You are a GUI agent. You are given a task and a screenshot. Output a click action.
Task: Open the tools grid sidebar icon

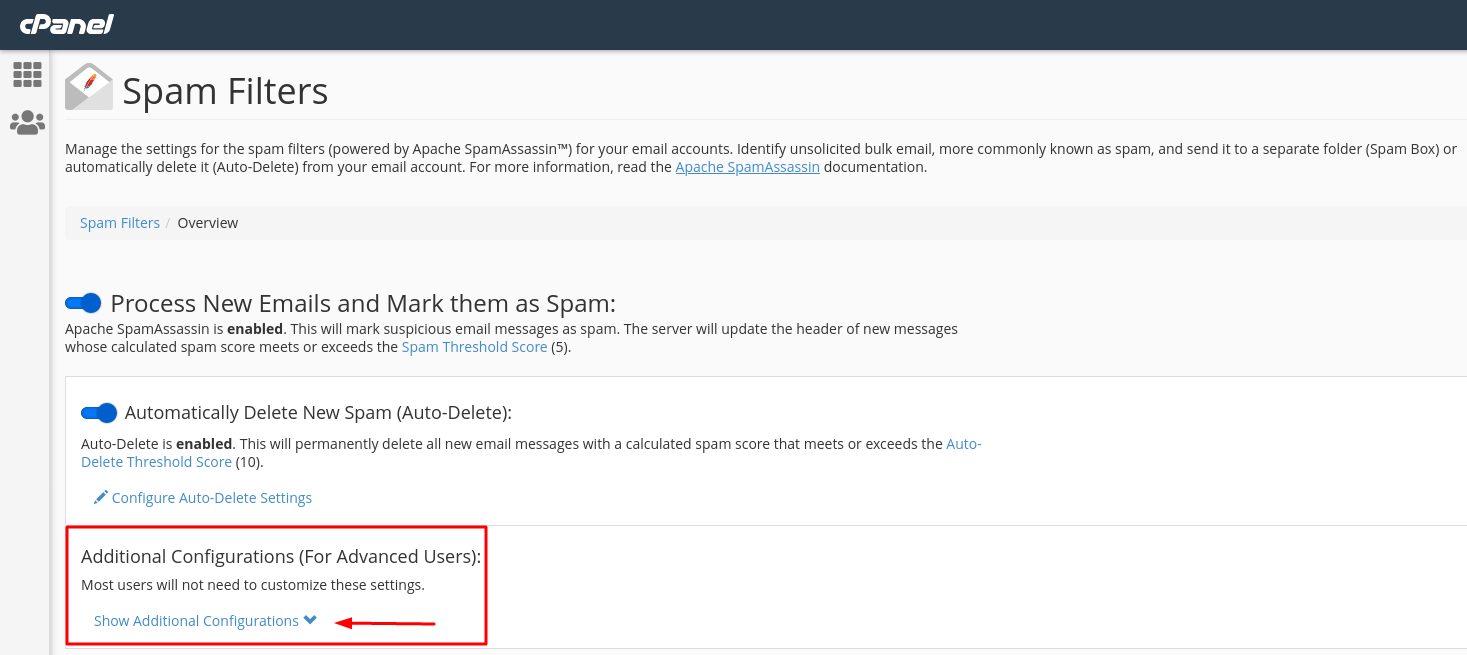pos(27,75)
